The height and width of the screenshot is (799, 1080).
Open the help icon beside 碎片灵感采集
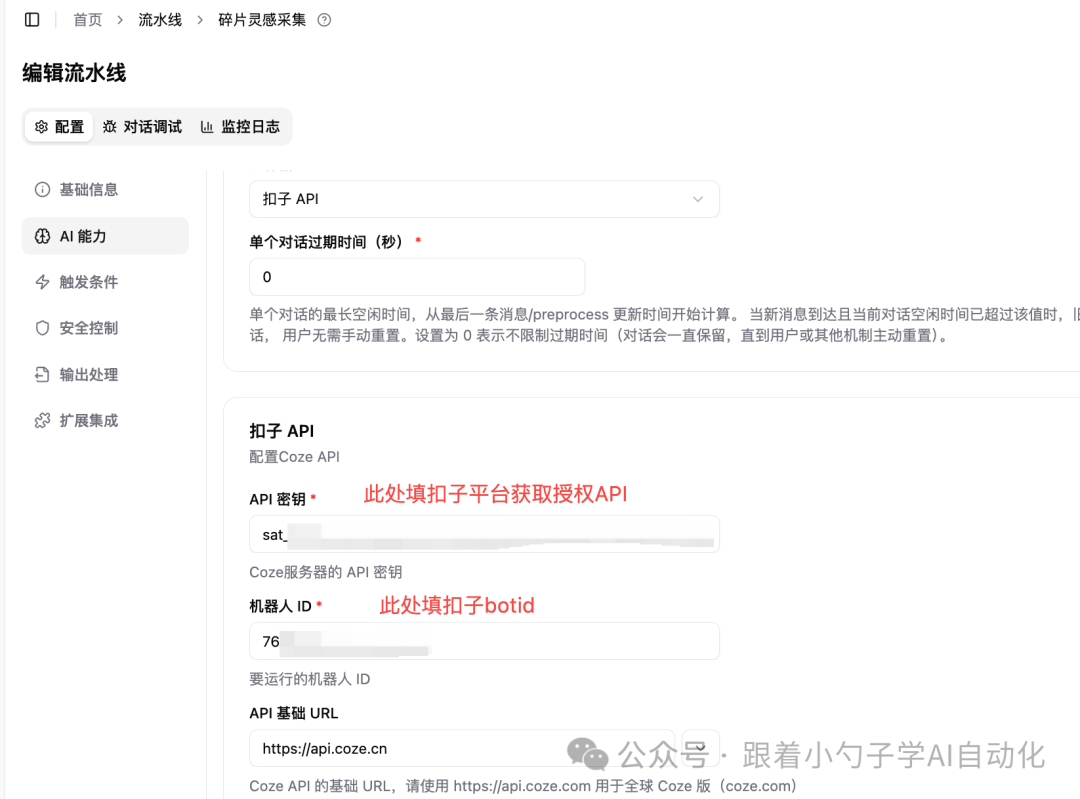(324, 20)
